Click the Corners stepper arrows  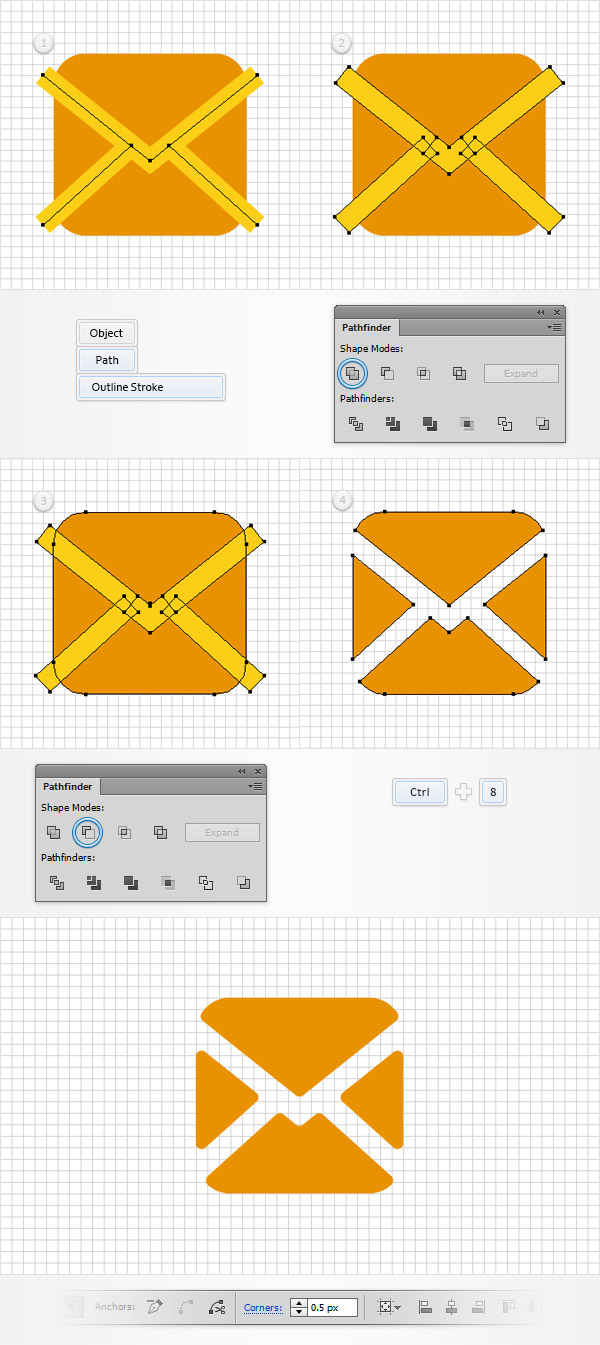[298, 1307]
